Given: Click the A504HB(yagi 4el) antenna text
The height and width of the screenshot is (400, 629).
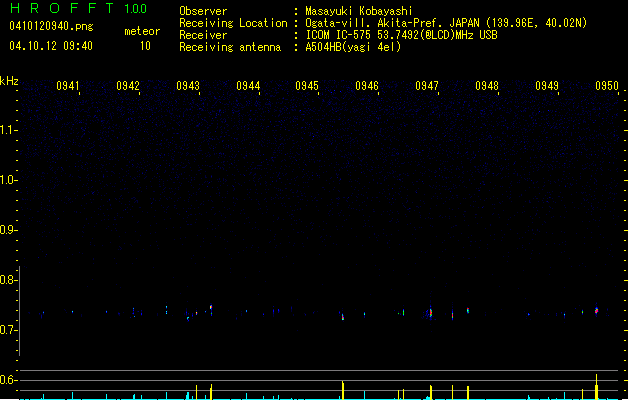Looking at the screenshot, I should 353,47.
